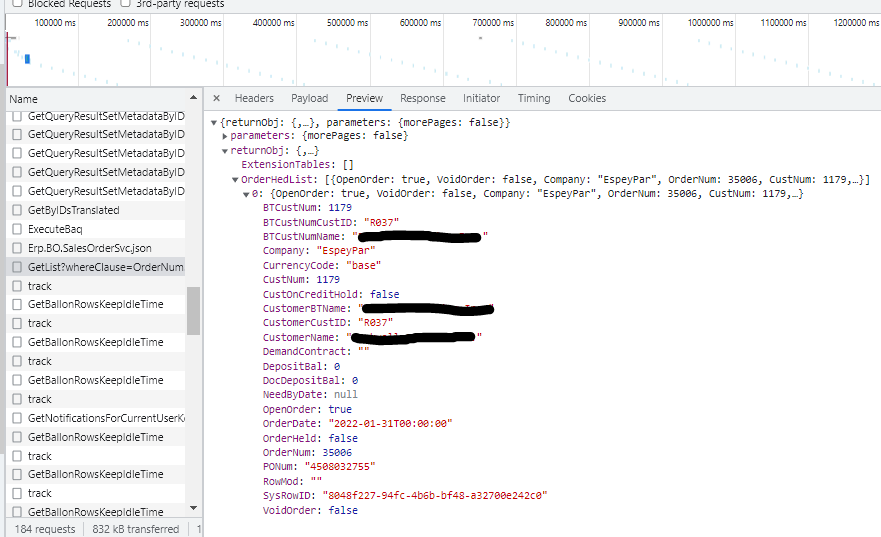Expand the parameters morePages node
Image resolution: width=881 pixels, height=537 pixels.
pos(225,136)
